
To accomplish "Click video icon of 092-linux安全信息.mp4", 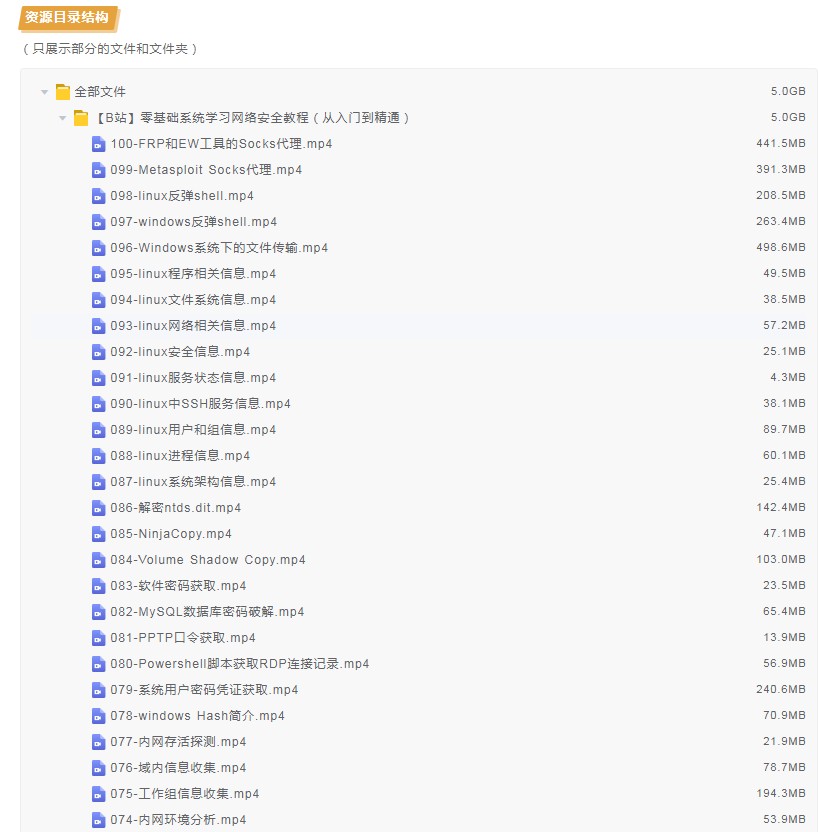I will [x=99, y=352].
